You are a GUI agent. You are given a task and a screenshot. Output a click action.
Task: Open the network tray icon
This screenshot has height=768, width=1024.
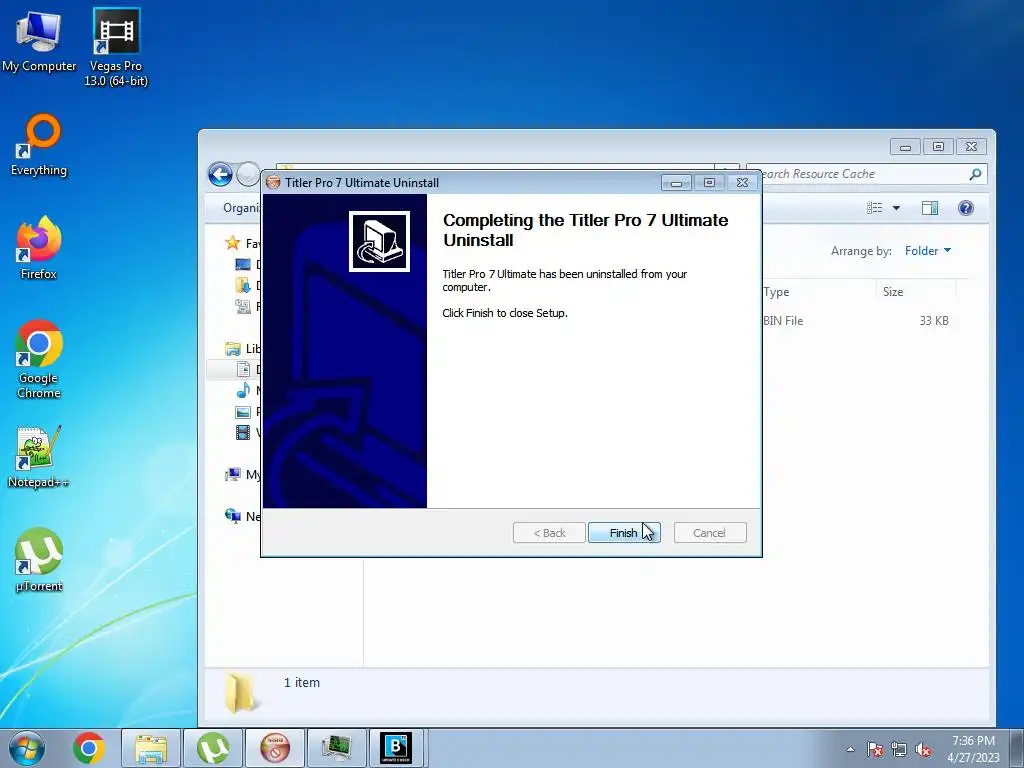899,749
